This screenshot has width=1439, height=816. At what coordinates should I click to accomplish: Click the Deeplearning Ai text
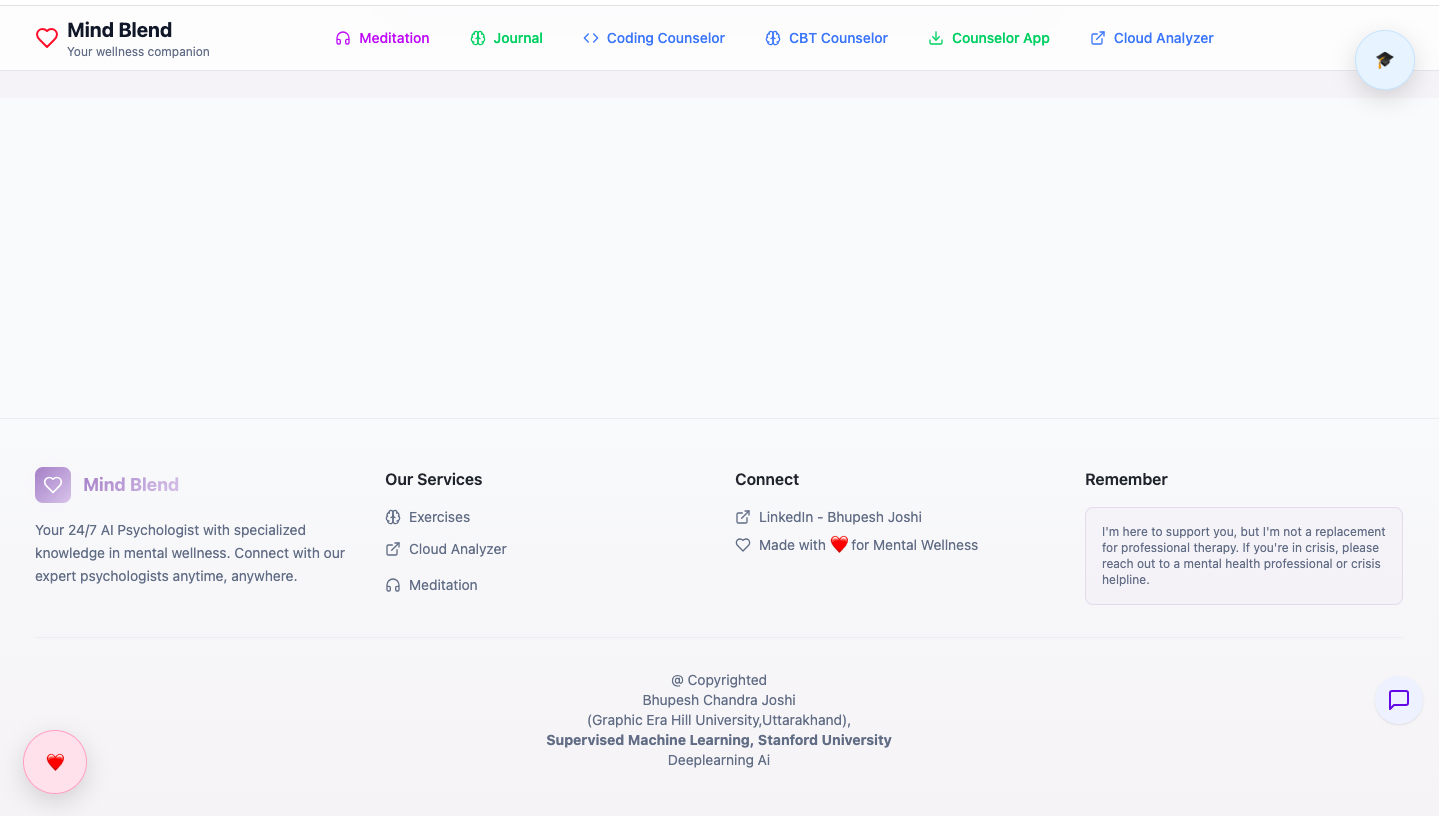point(719,760)
